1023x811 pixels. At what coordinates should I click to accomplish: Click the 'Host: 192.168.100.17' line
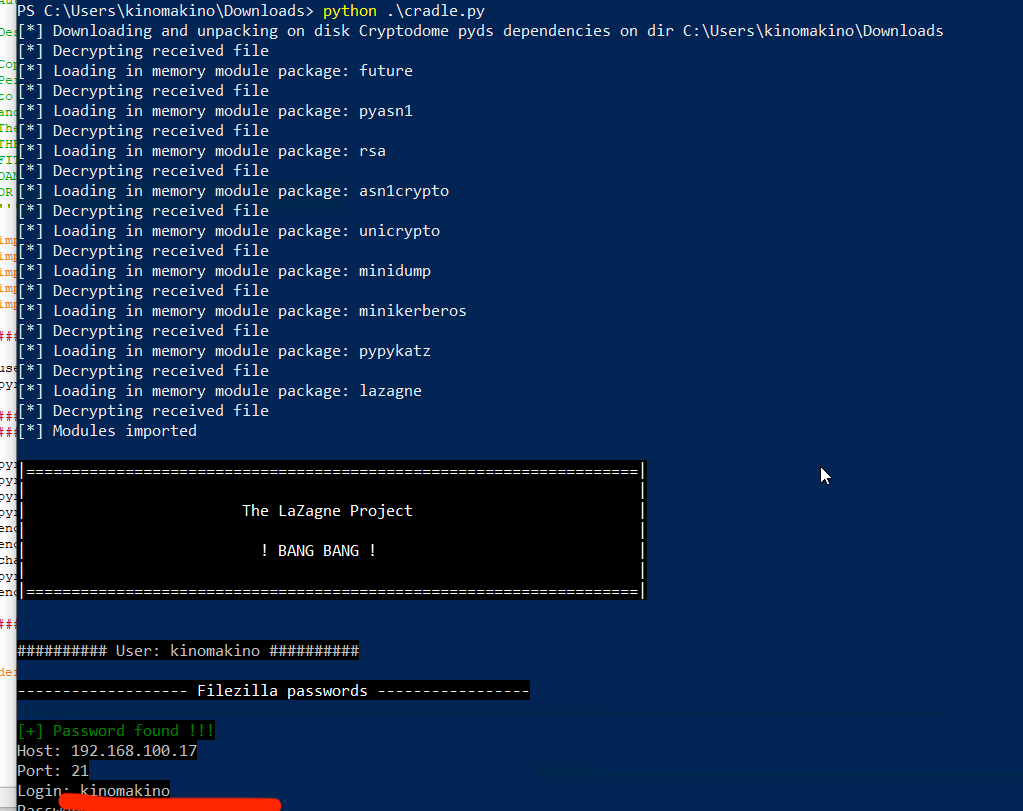pyautogui.click(x=107, y=751)
